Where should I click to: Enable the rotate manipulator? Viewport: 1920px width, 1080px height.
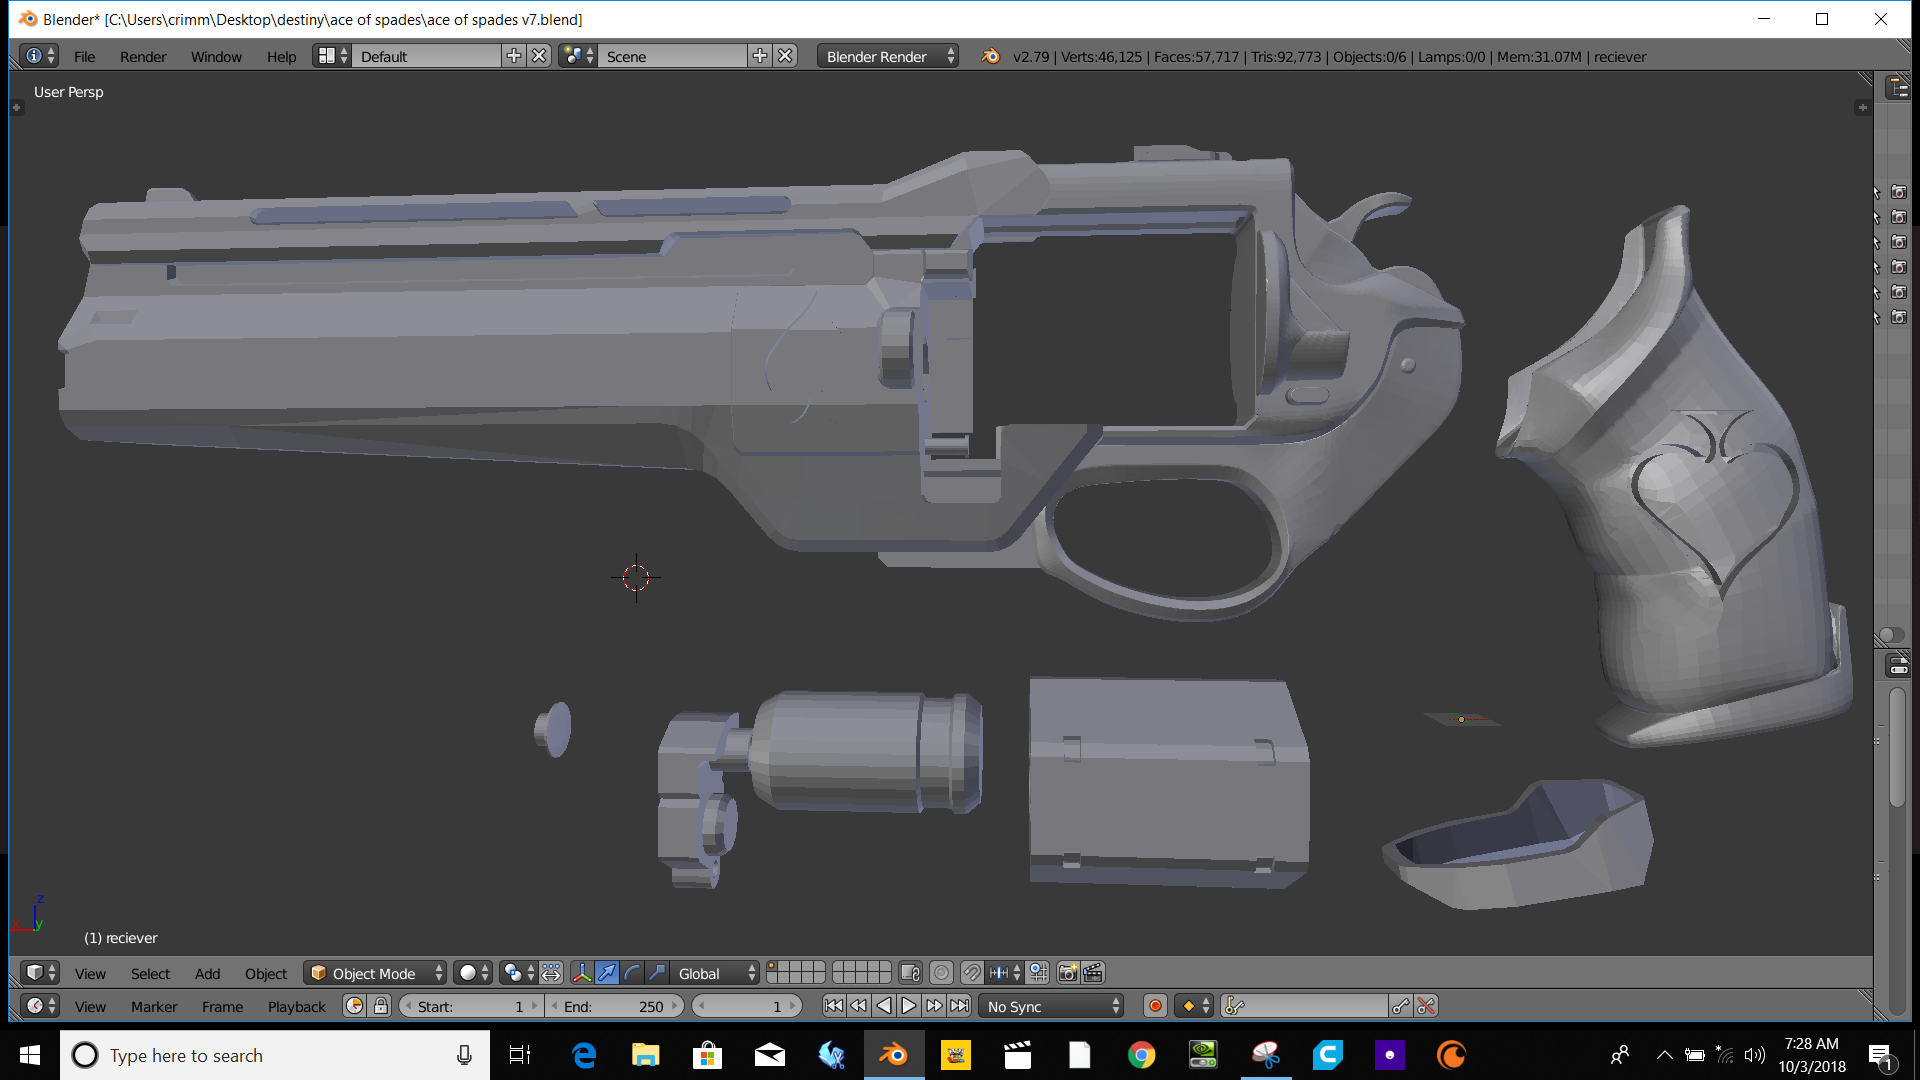[x=632, y=973]
